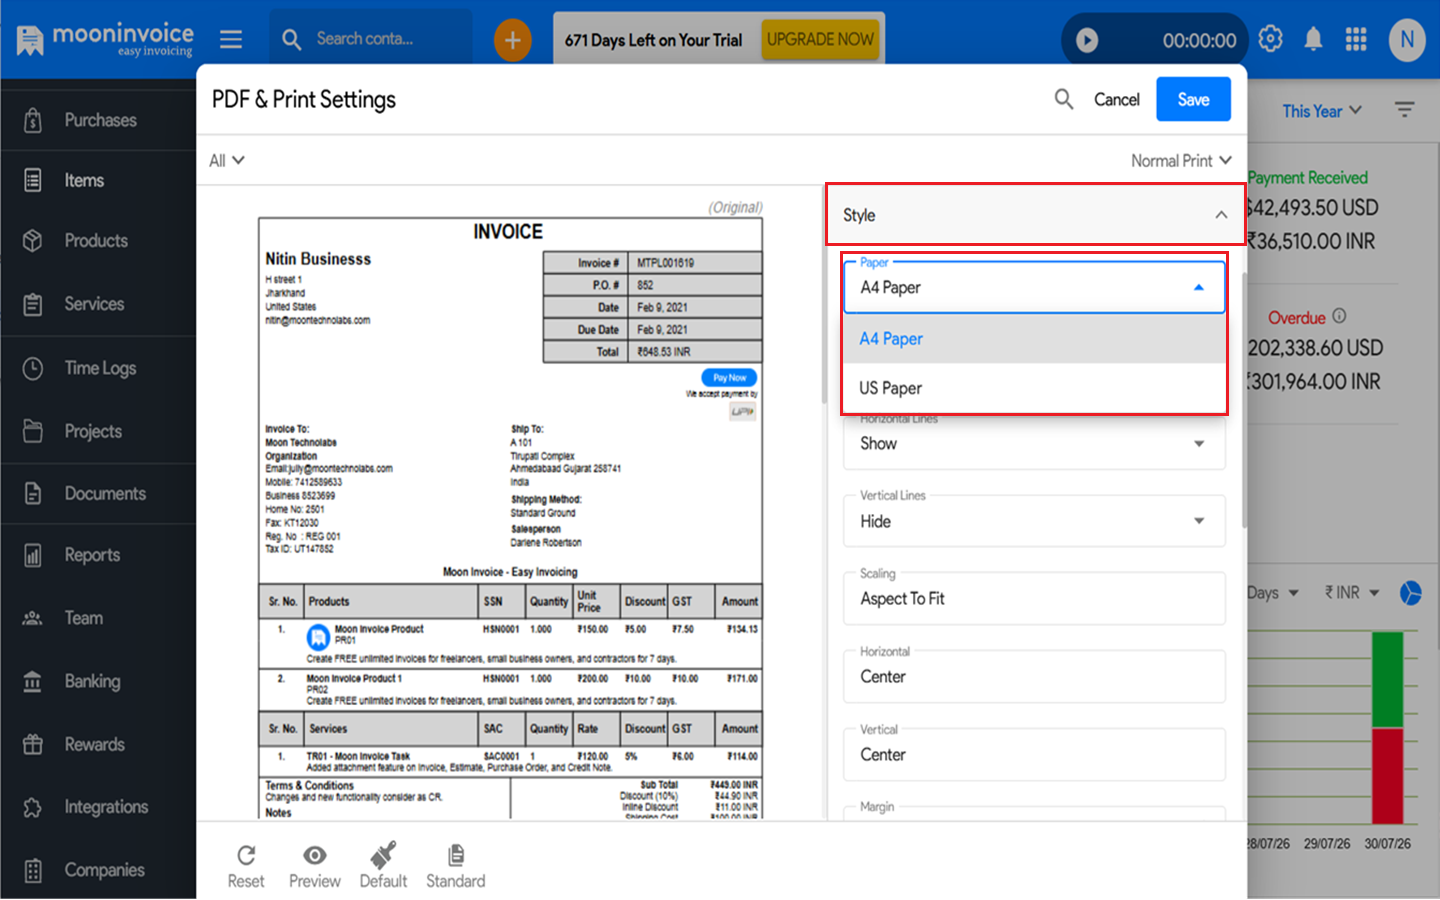Click the Documents sidebar icon

coord(33,494)
